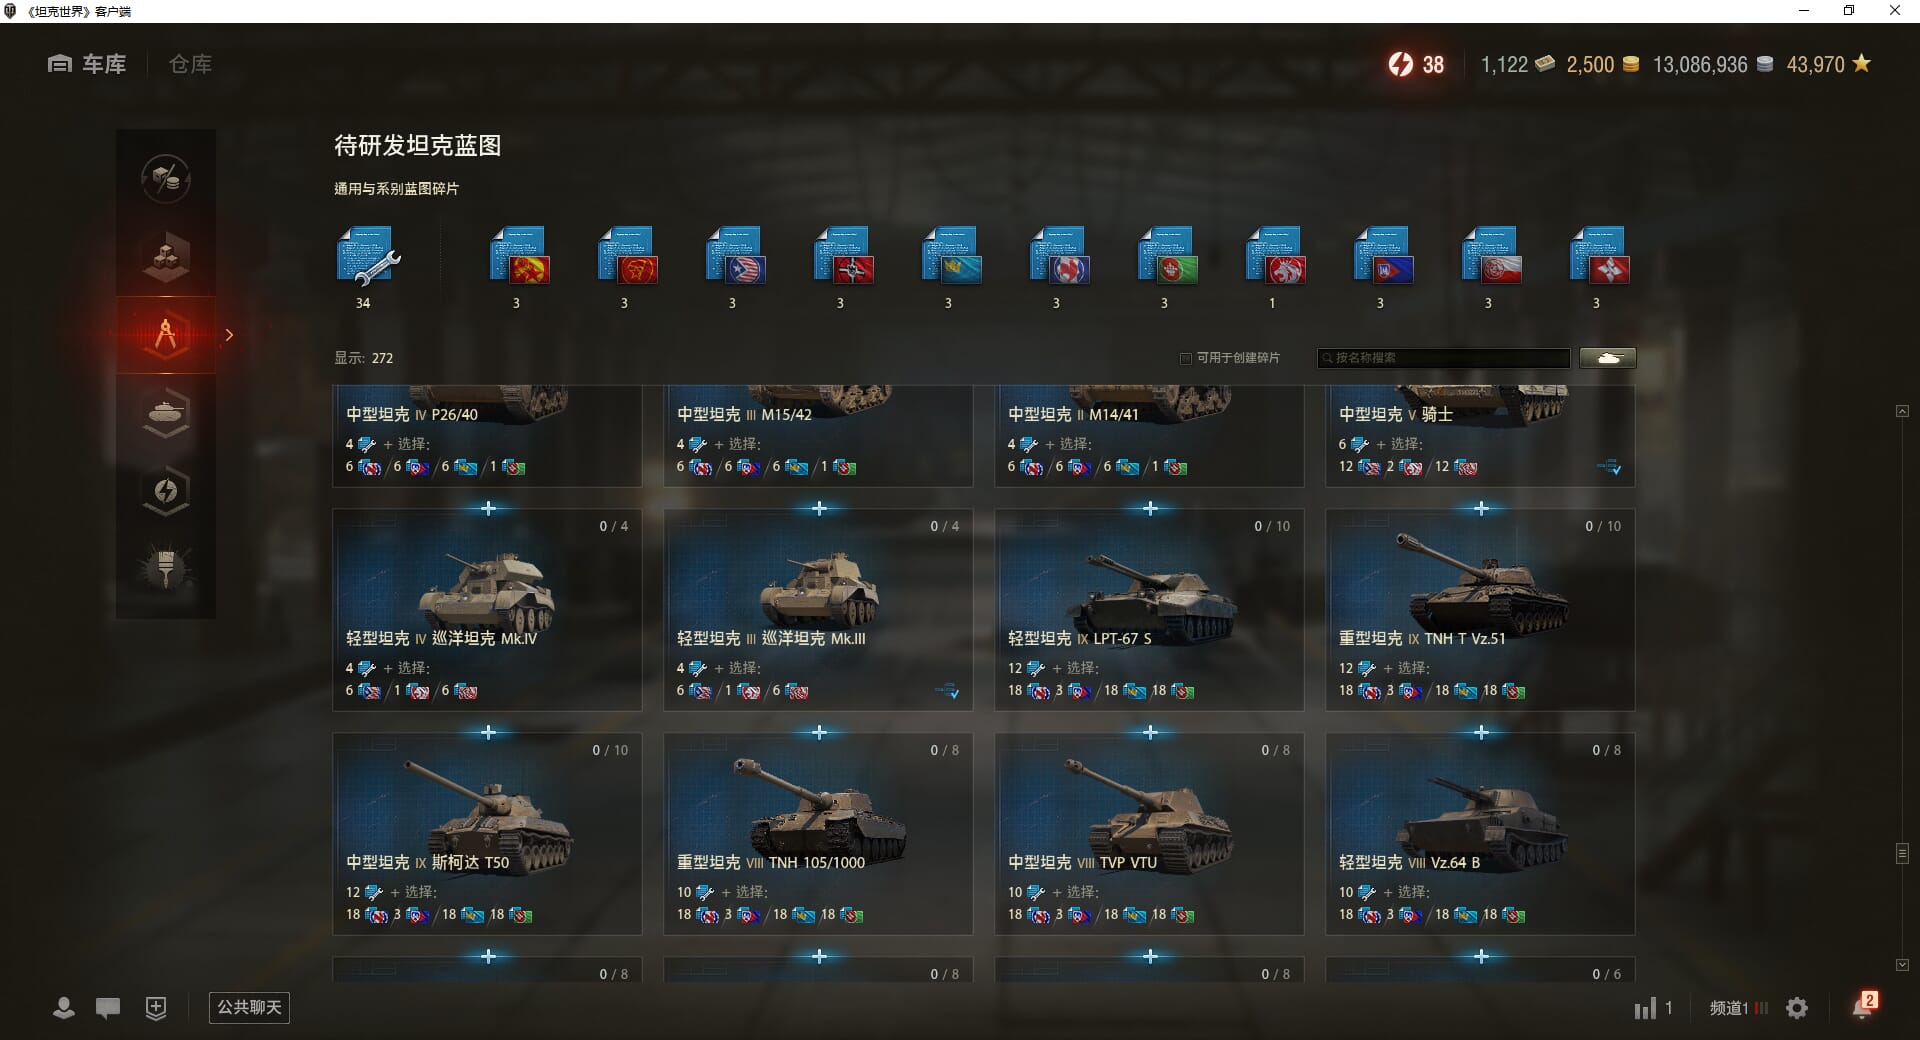Click the scroll down arrow on the right
The width and height of the screenshot is (1920, 1040).
1902,965
